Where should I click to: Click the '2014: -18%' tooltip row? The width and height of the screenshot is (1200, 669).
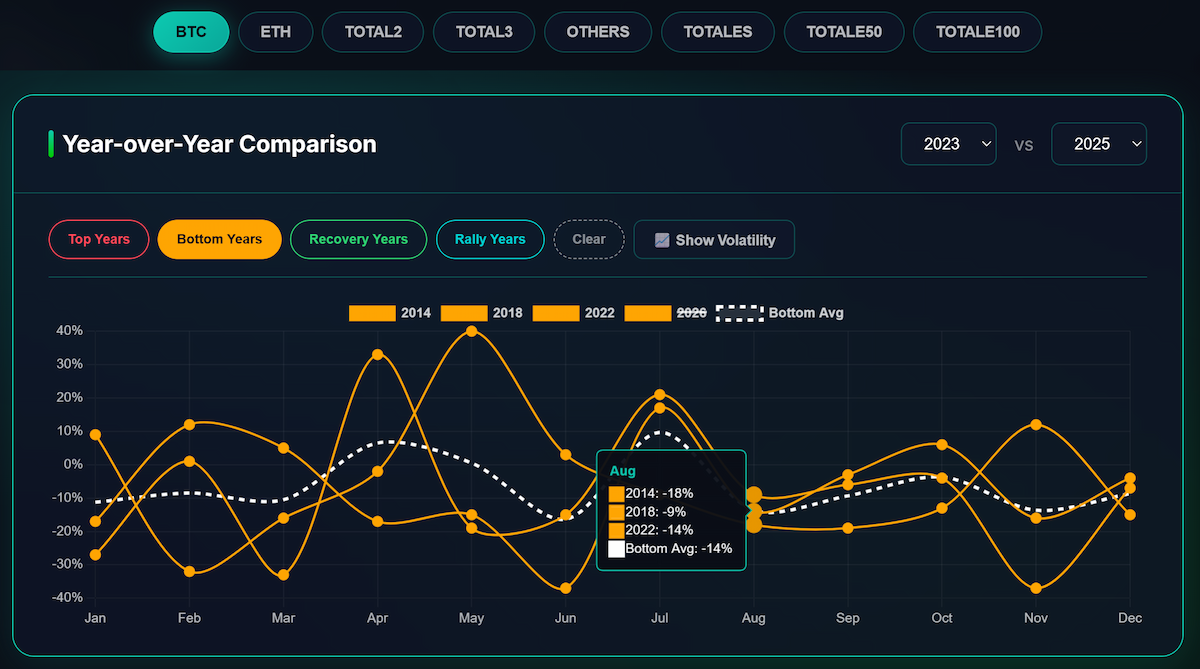[651, 493]
